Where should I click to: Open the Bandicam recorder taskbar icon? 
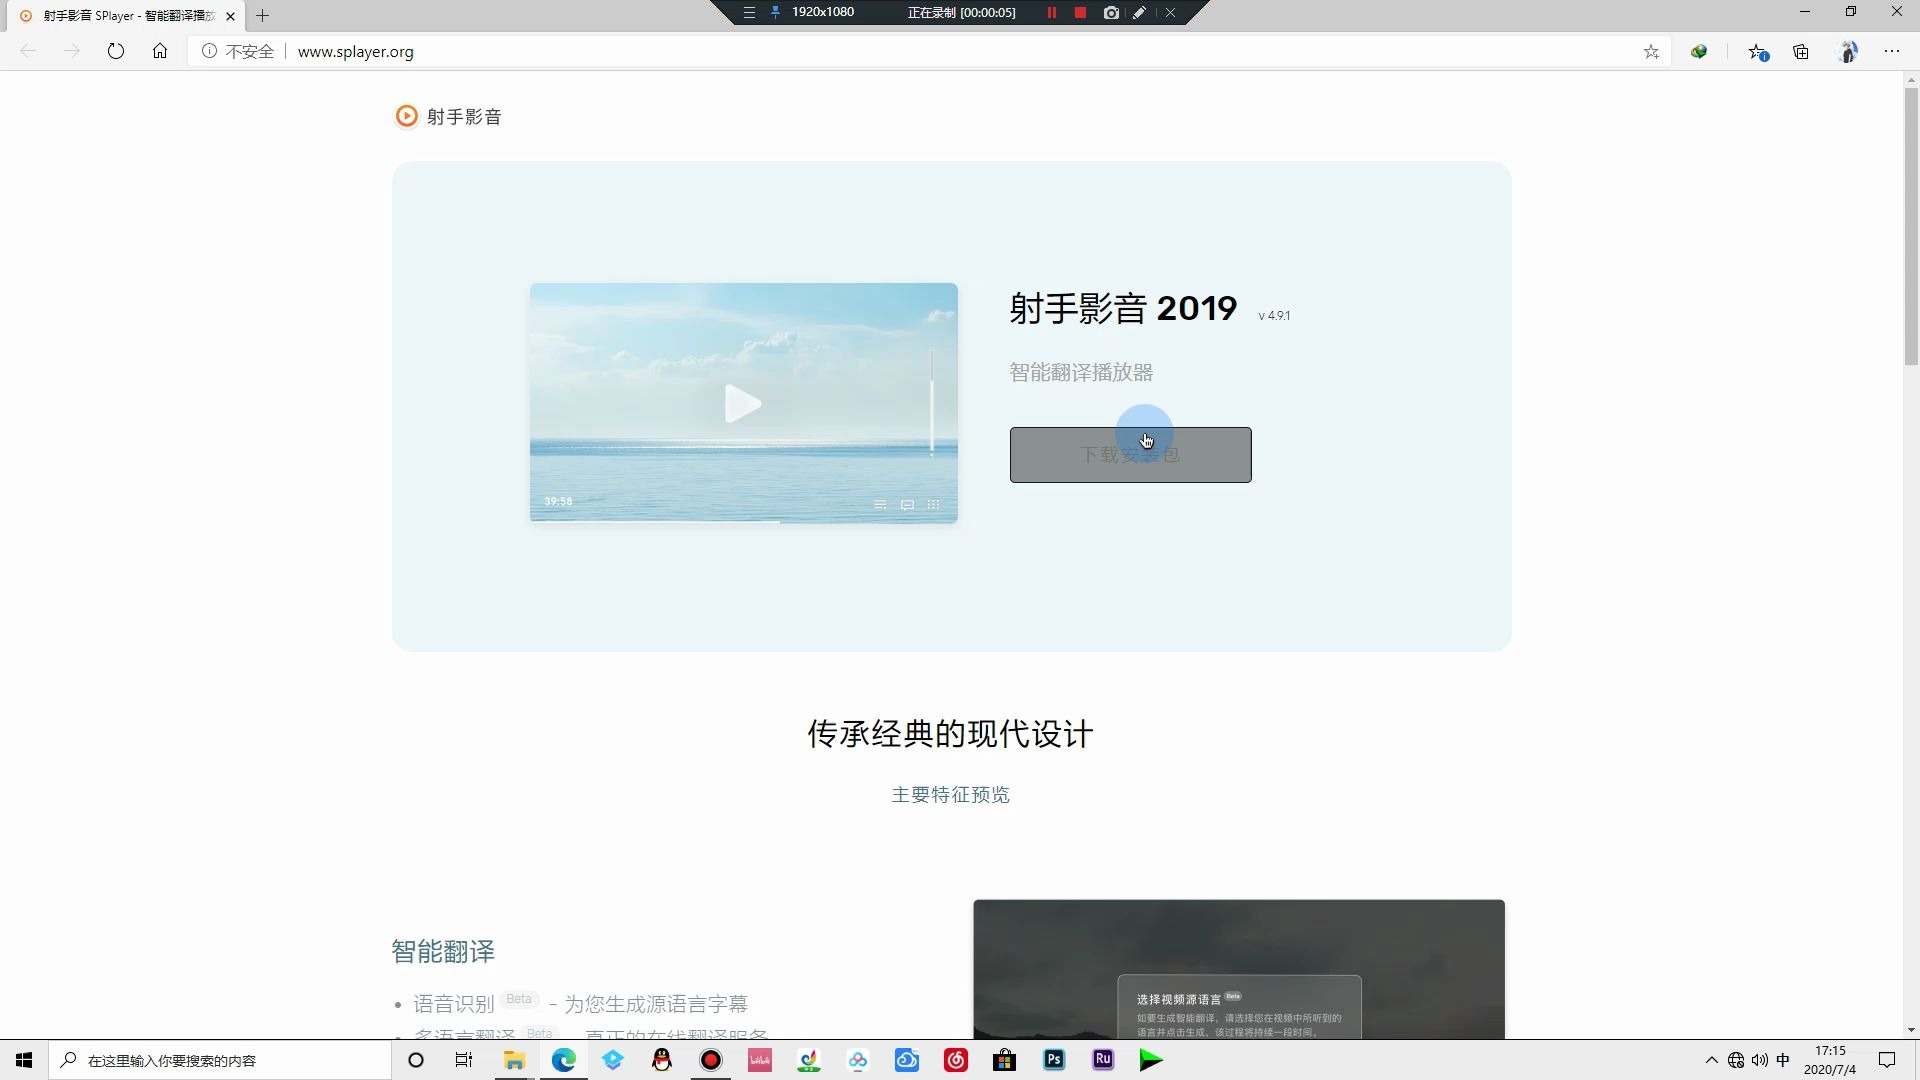point(711,1060)
